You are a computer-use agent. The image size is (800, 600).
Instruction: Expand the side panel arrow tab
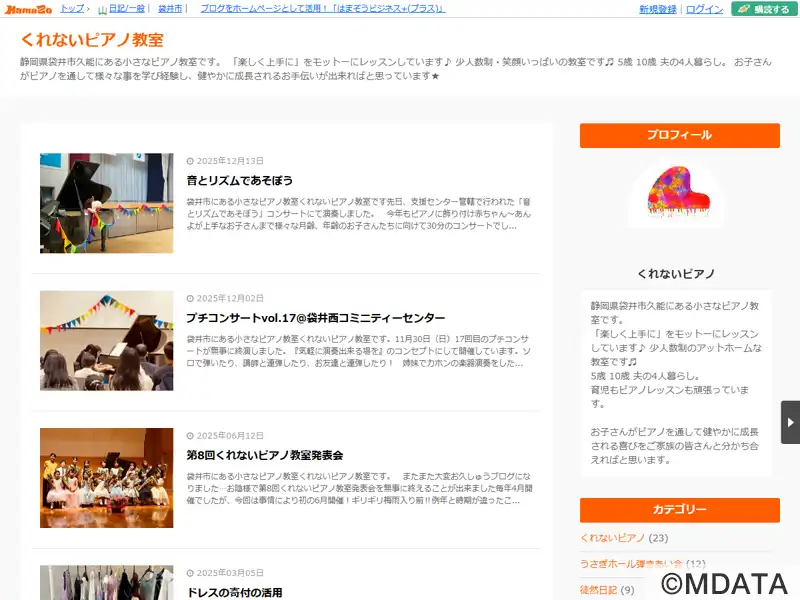pyautogui.click(x=790, y=422)
